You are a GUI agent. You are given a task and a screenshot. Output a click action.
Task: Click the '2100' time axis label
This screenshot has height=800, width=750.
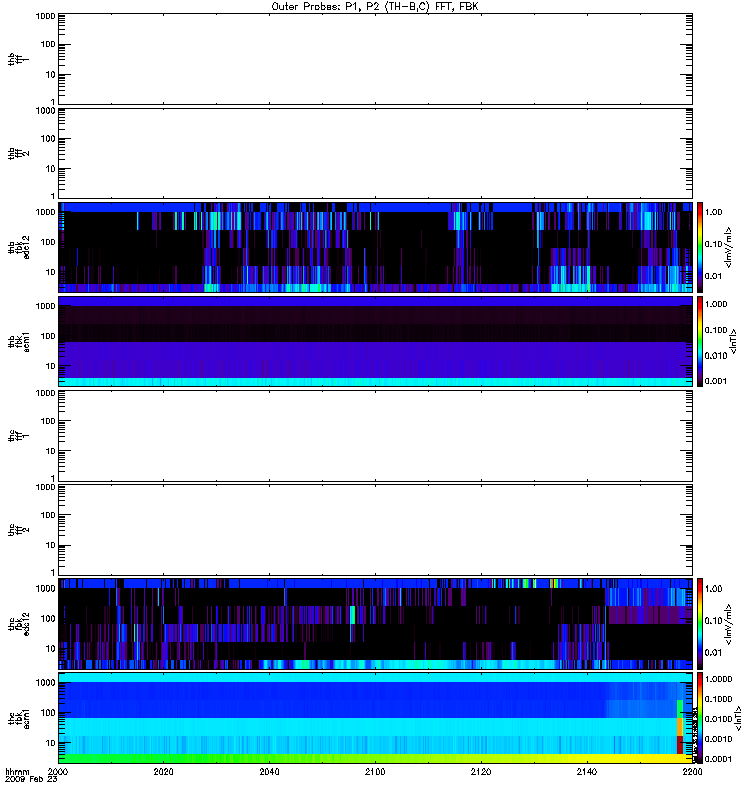pyautogui.click(x=375, y=771)
